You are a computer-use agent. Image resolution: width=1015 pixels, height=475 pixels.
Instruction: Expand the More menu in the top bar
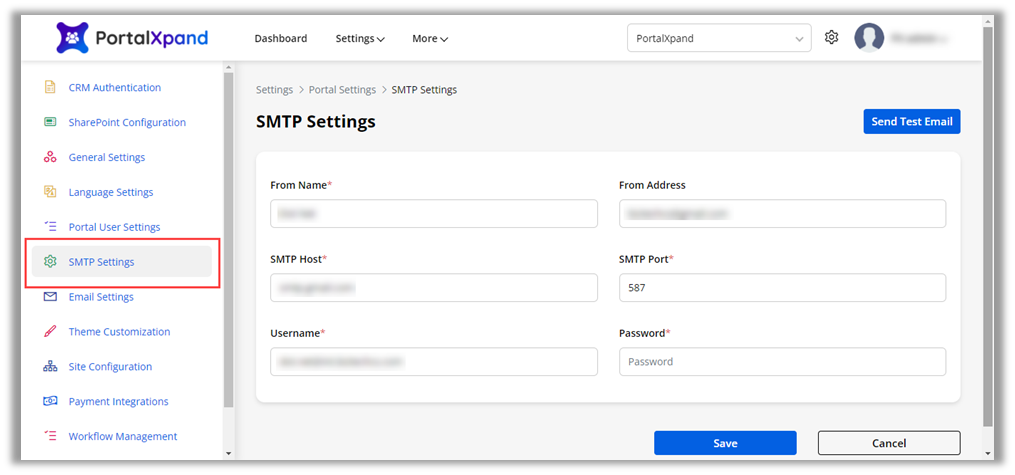tap(429, 39)
